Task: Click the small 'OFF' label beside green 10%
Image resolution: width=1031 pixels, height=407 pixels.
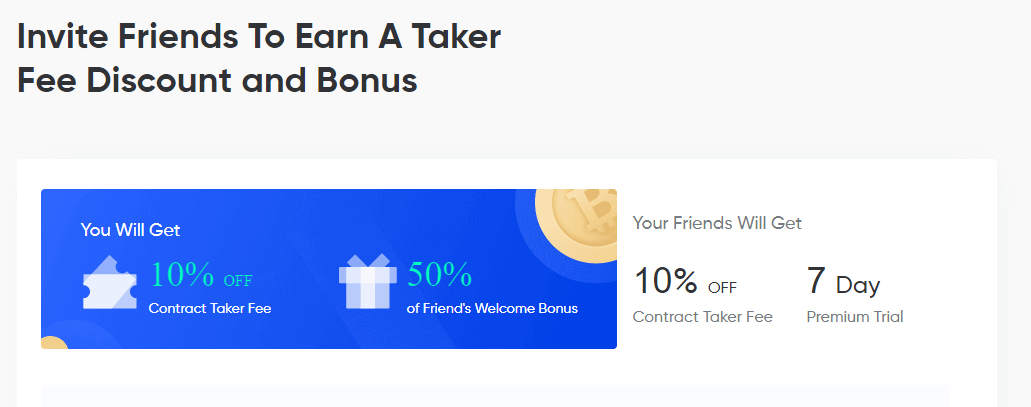Action: [238, 280]
